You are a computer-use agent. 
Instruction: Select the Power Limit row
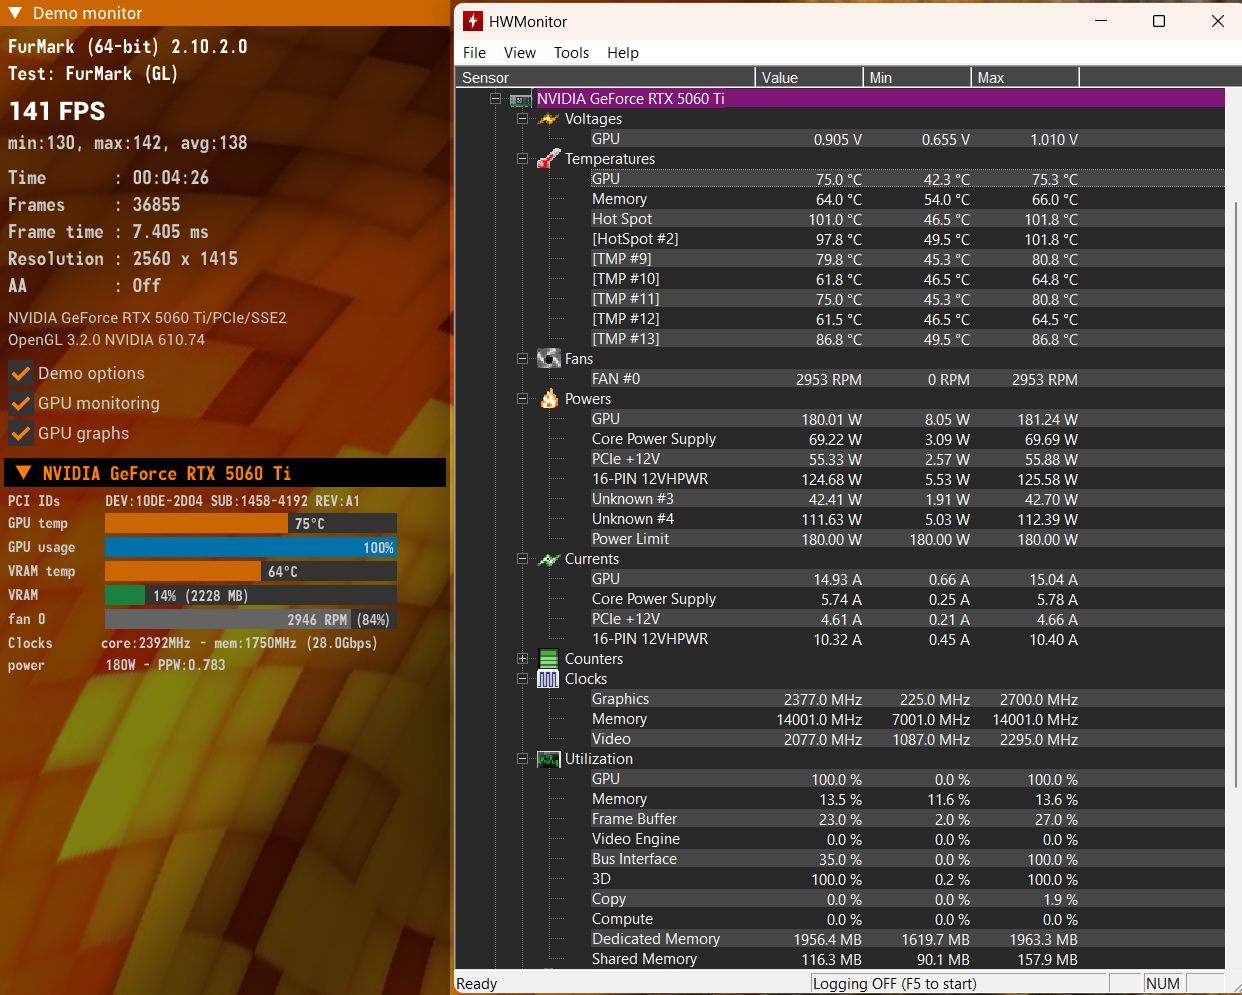pyautogui.click(x=907, y=539)
